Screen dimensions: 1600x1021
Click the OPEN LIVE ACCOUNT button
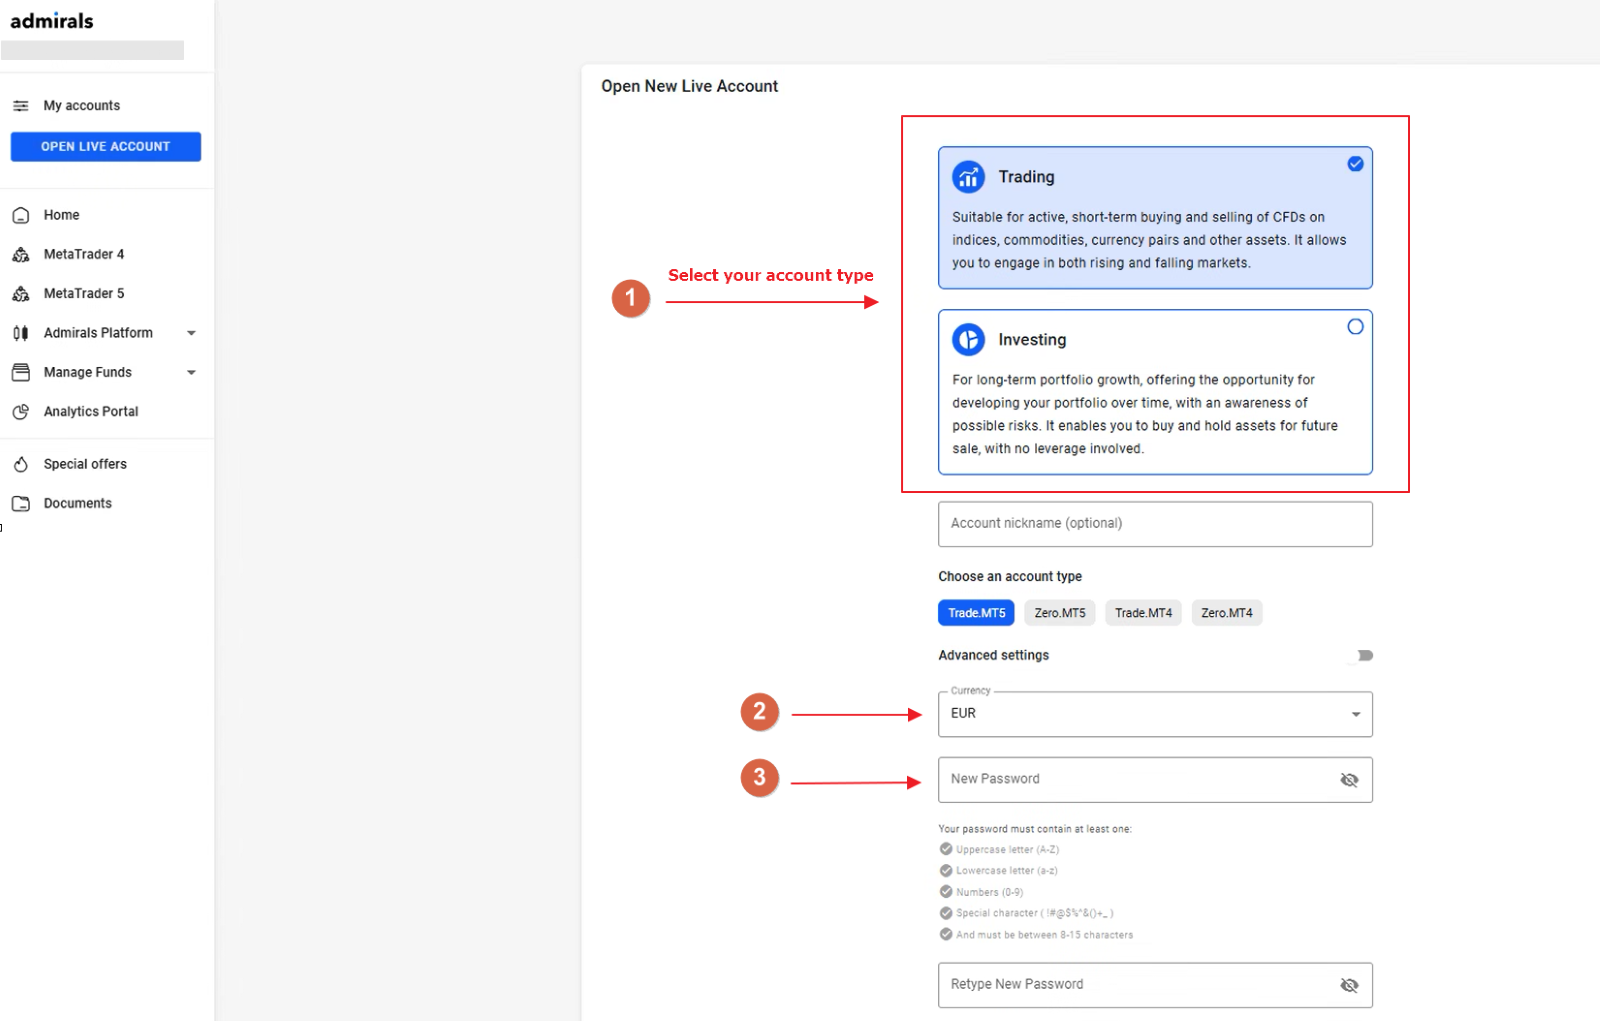point(106,147)
